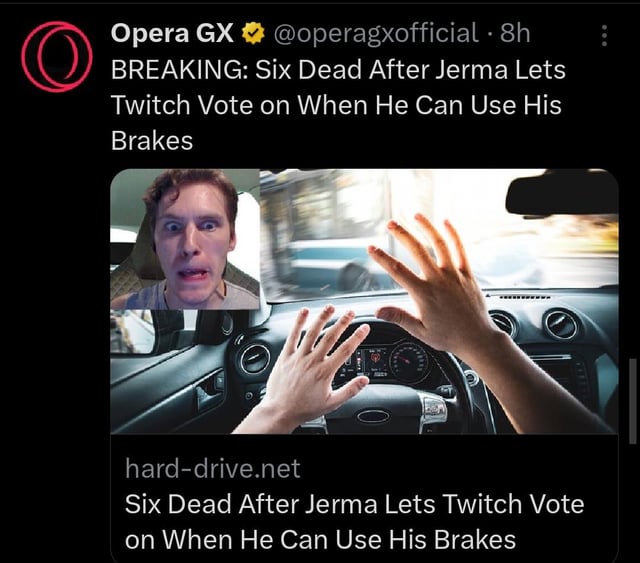Screen dimensions: 640x563
Task: Click the steering wheel Ford emblem in the image
Action: tap(373, 416)
